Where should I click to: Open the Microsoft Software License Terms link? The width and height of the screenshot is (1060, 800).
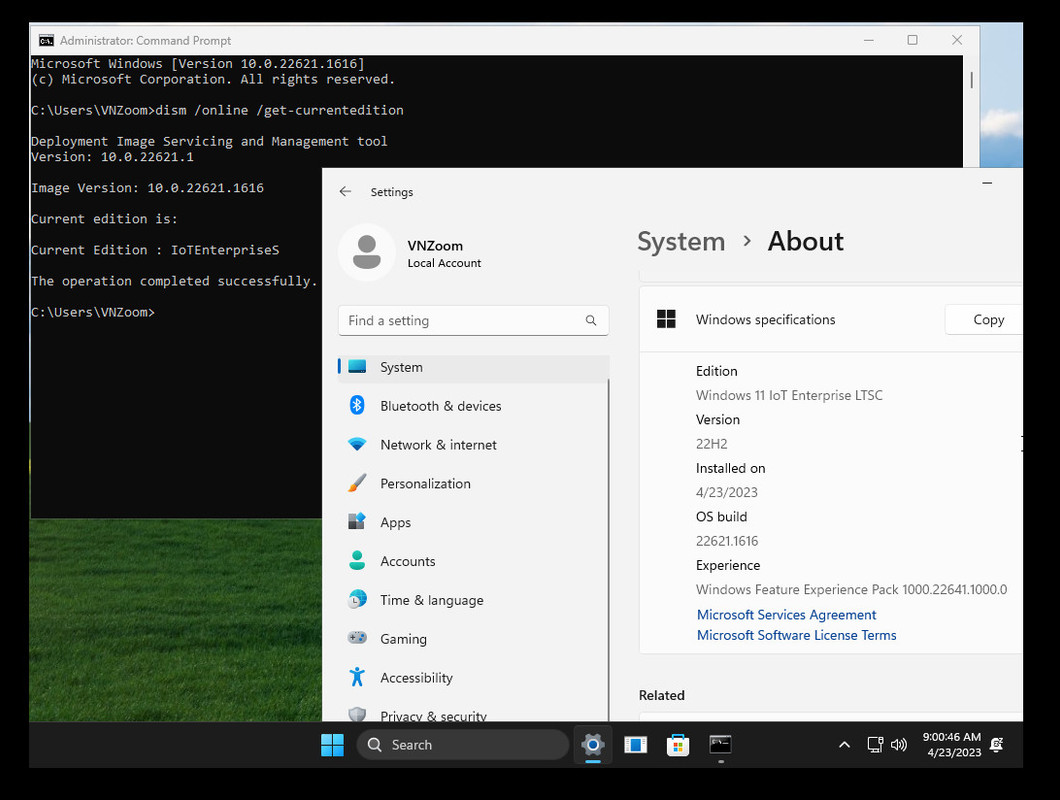click(796, 636)
